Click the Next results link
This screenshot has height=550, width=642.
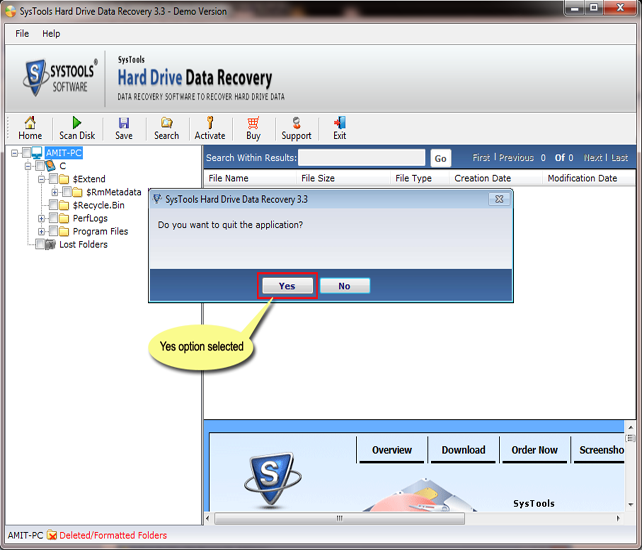[x=593, y=158]
